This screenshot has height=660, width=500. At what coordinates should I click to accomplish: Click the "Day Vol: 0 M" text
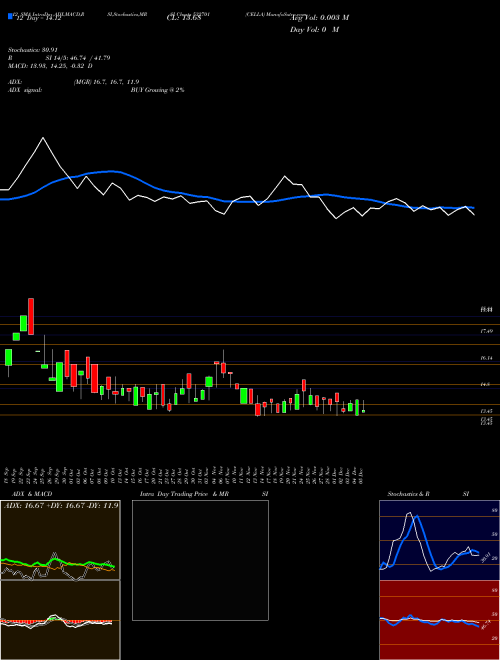pos(314,30)
